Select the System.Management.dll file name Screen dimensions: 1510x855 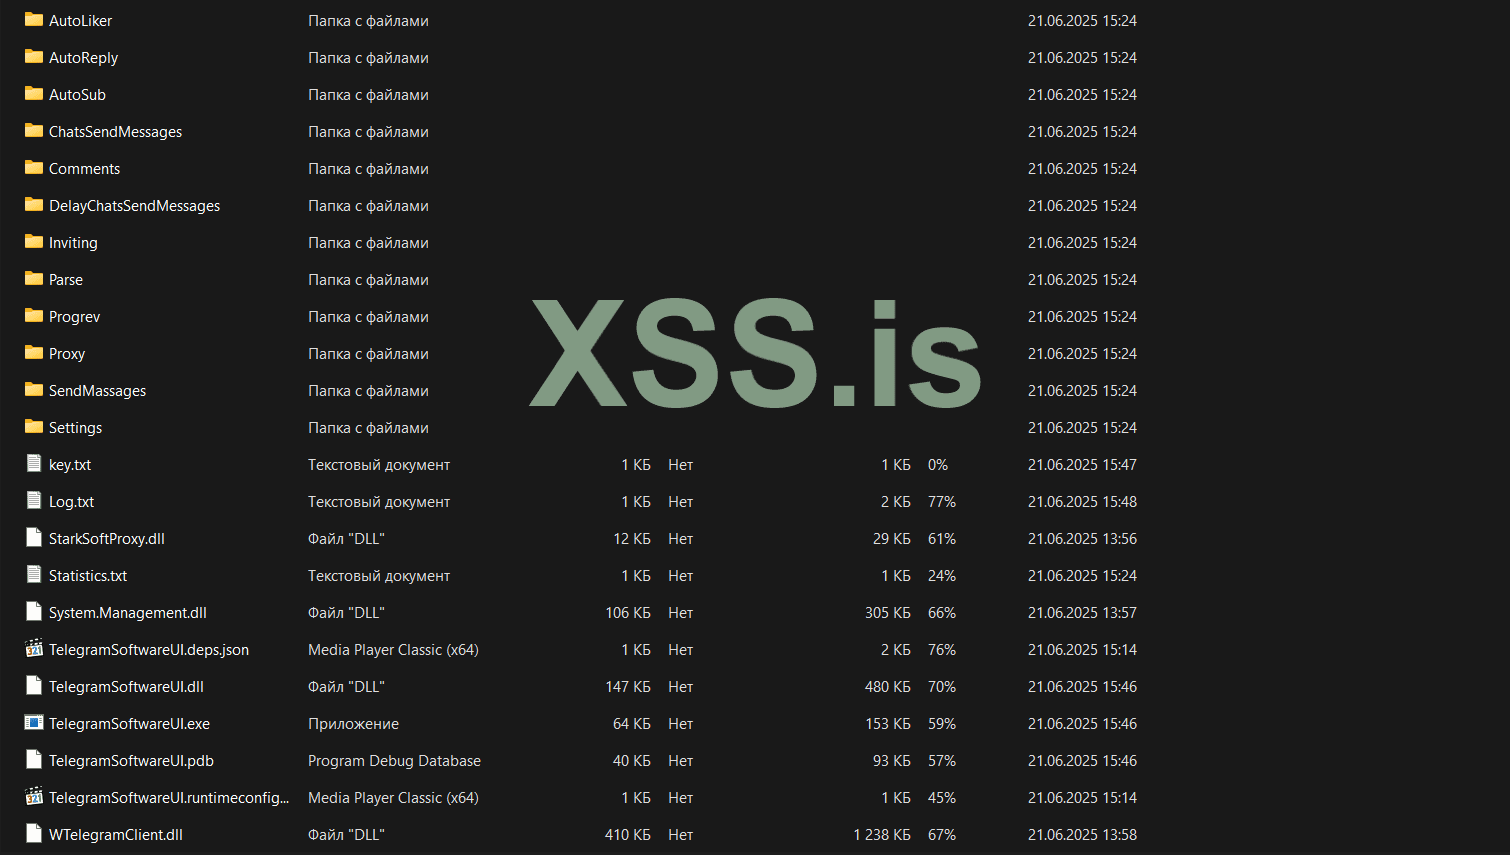tap(128, 613)
